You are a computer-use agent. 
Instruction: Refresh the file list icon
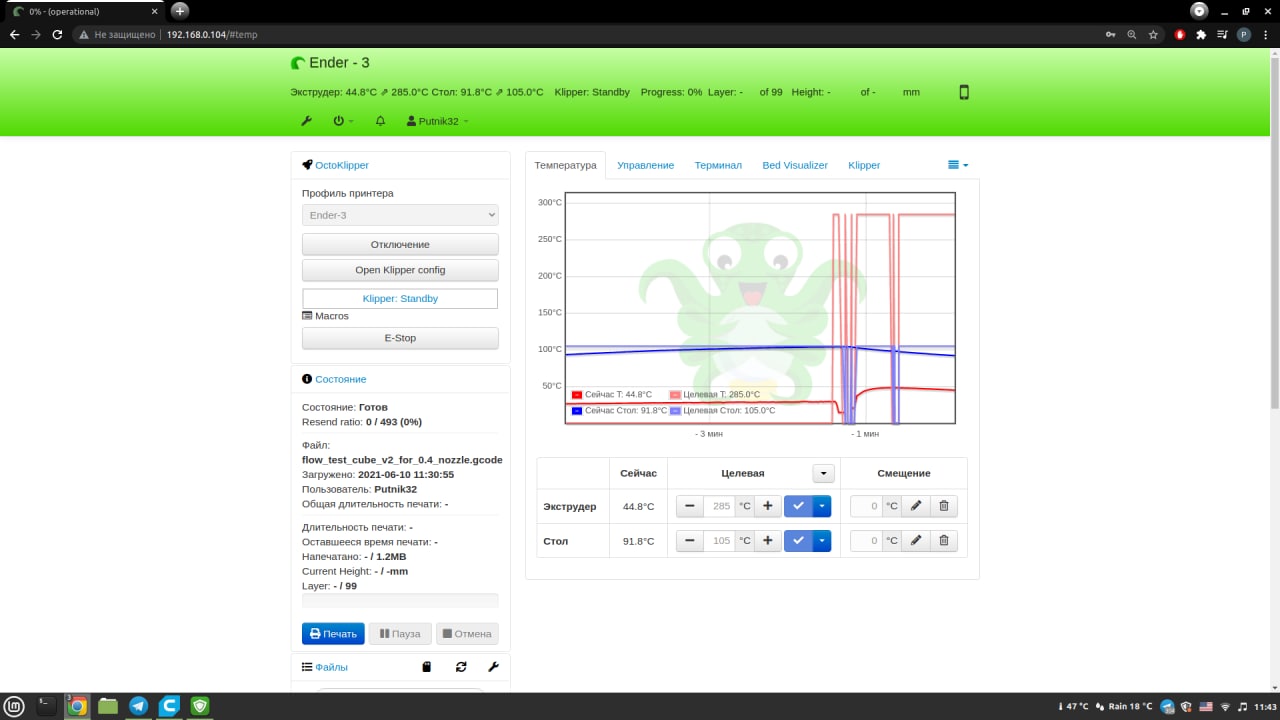click(461, 667)
